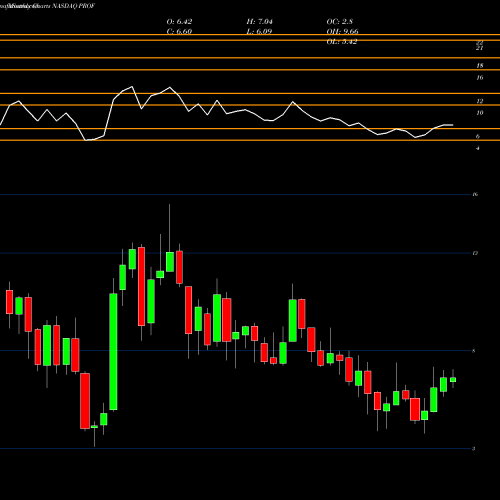The height and width of the screenshot is (500, 500).
Task: Click the tallest green candlestick body
Action: tap(113, 352)
